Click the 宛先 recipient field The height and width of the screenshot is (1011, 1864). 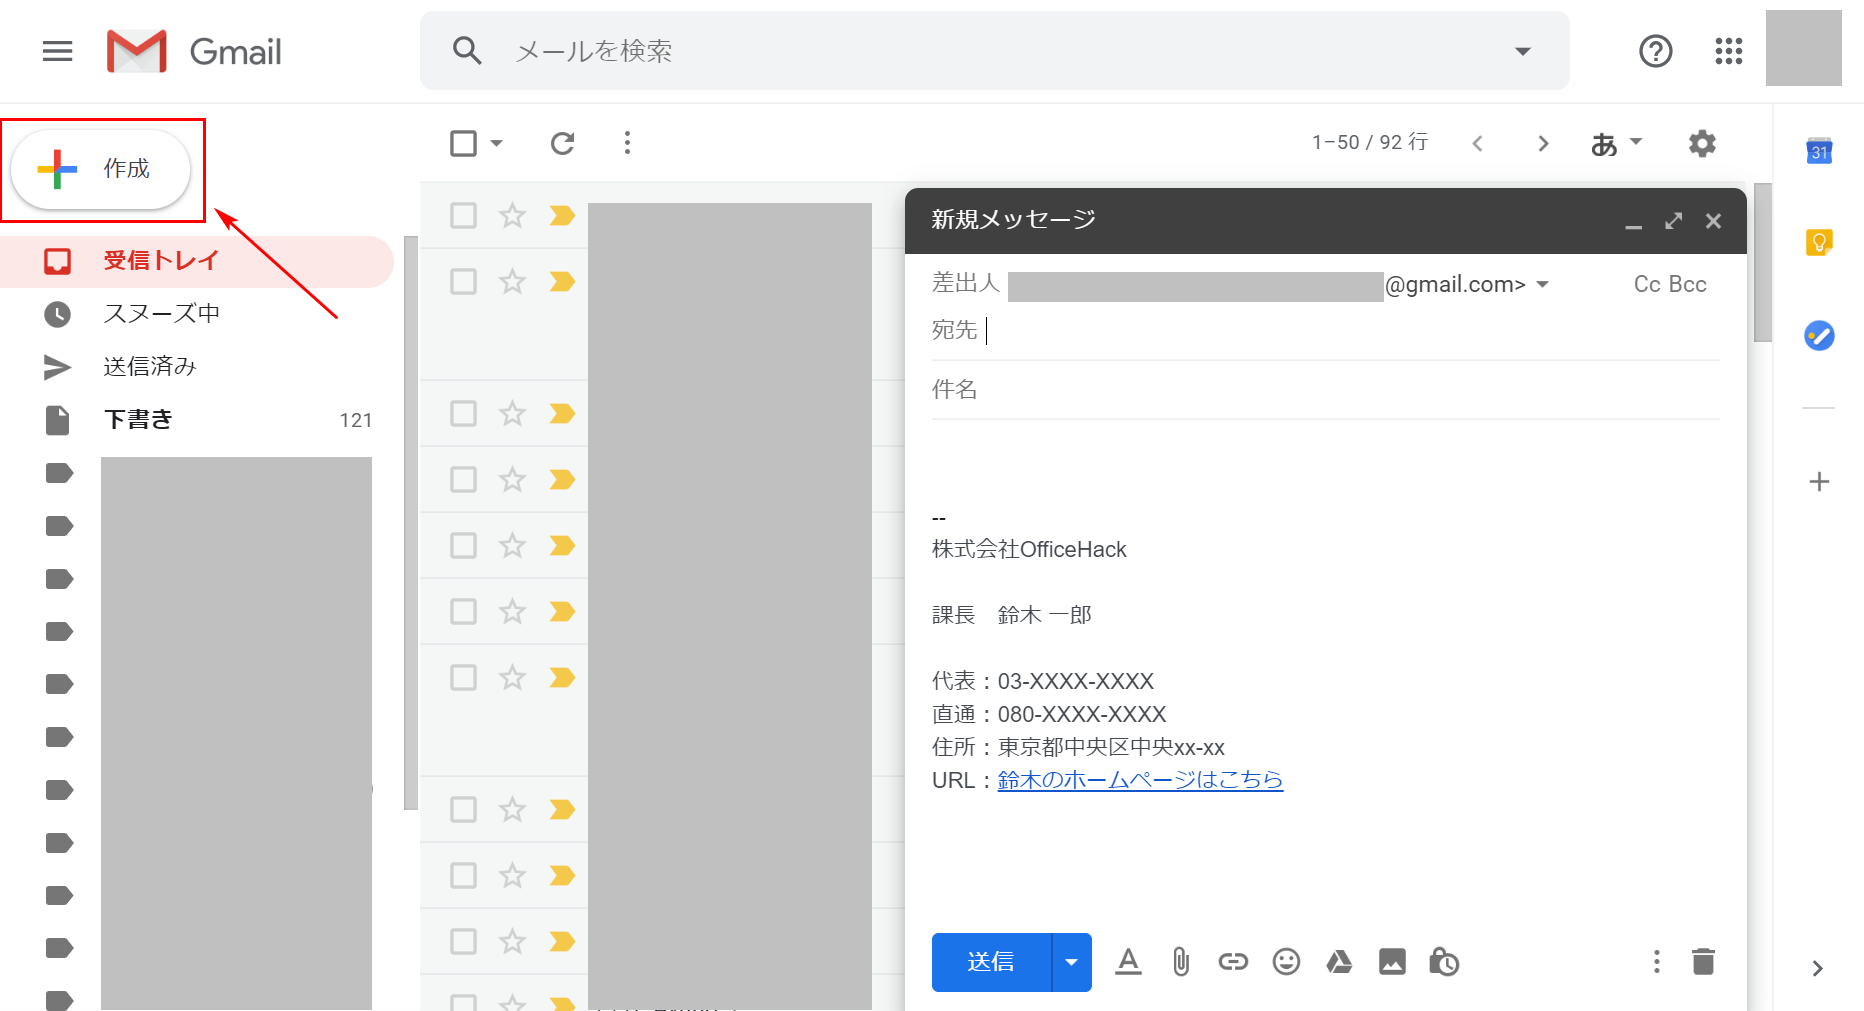1326,330
